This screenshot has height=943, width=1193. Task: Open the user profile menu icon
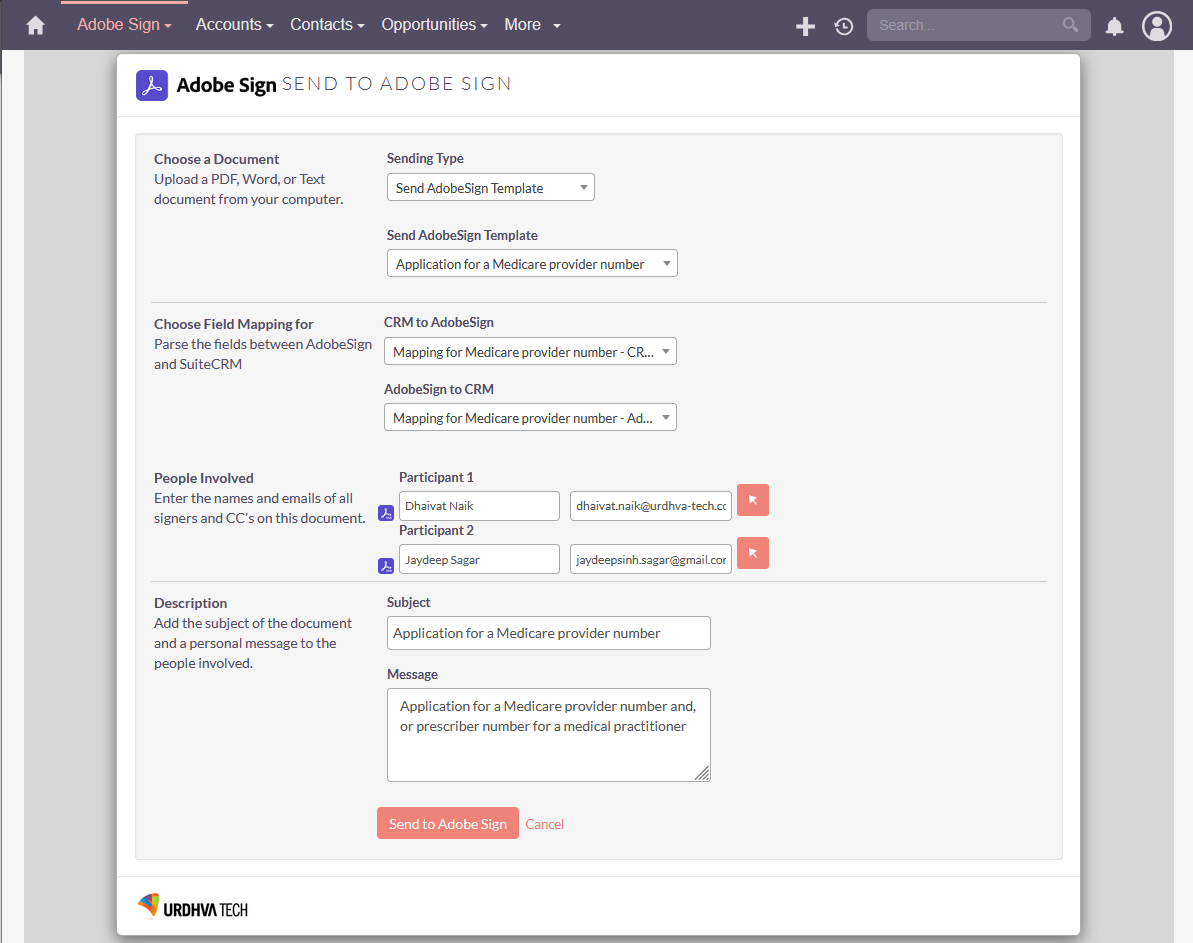pos(1157,26)
